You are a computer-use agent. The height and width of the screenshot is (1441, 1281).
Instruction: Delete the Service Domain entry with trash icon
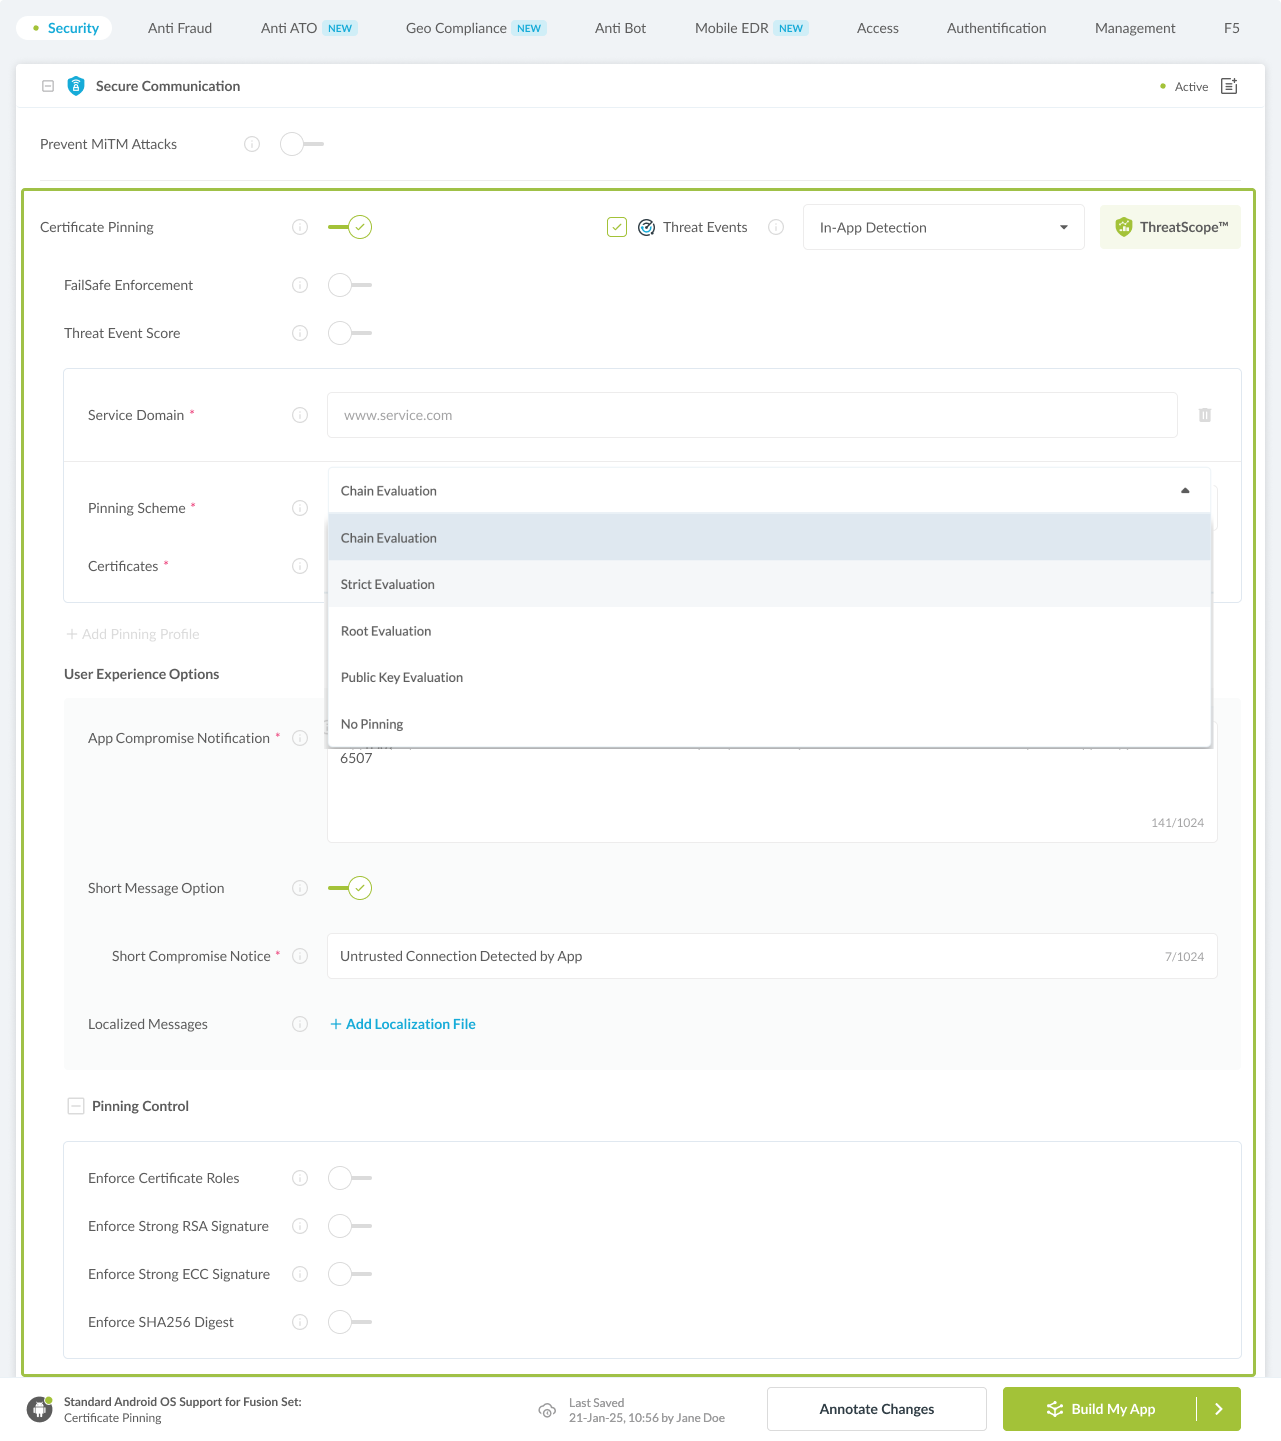point(1205,415)
